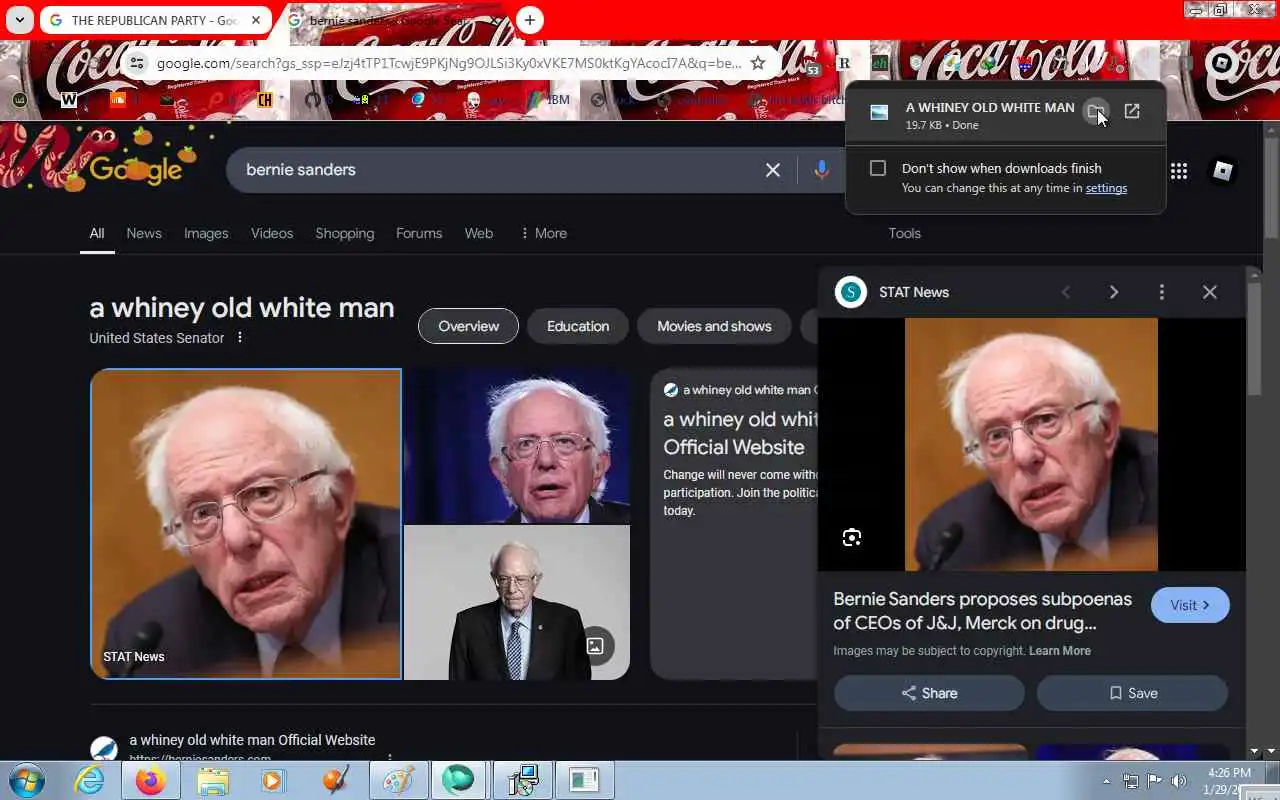Select the Images search tab
Image resolution: width=1280 pixels, height=800 pixels.
[x=206, y=233]
